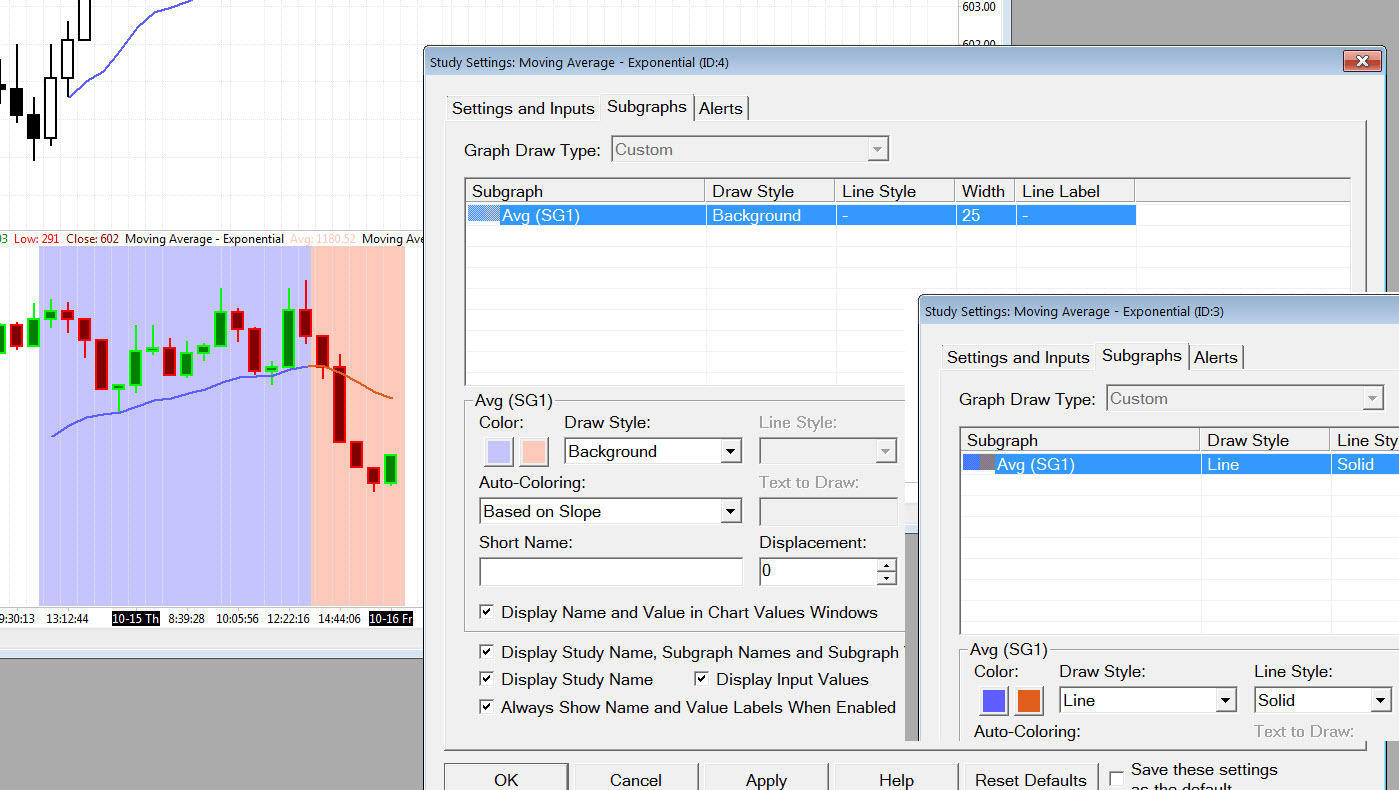
Task: Open Help for study settings
Action: (x=896, y=779)
